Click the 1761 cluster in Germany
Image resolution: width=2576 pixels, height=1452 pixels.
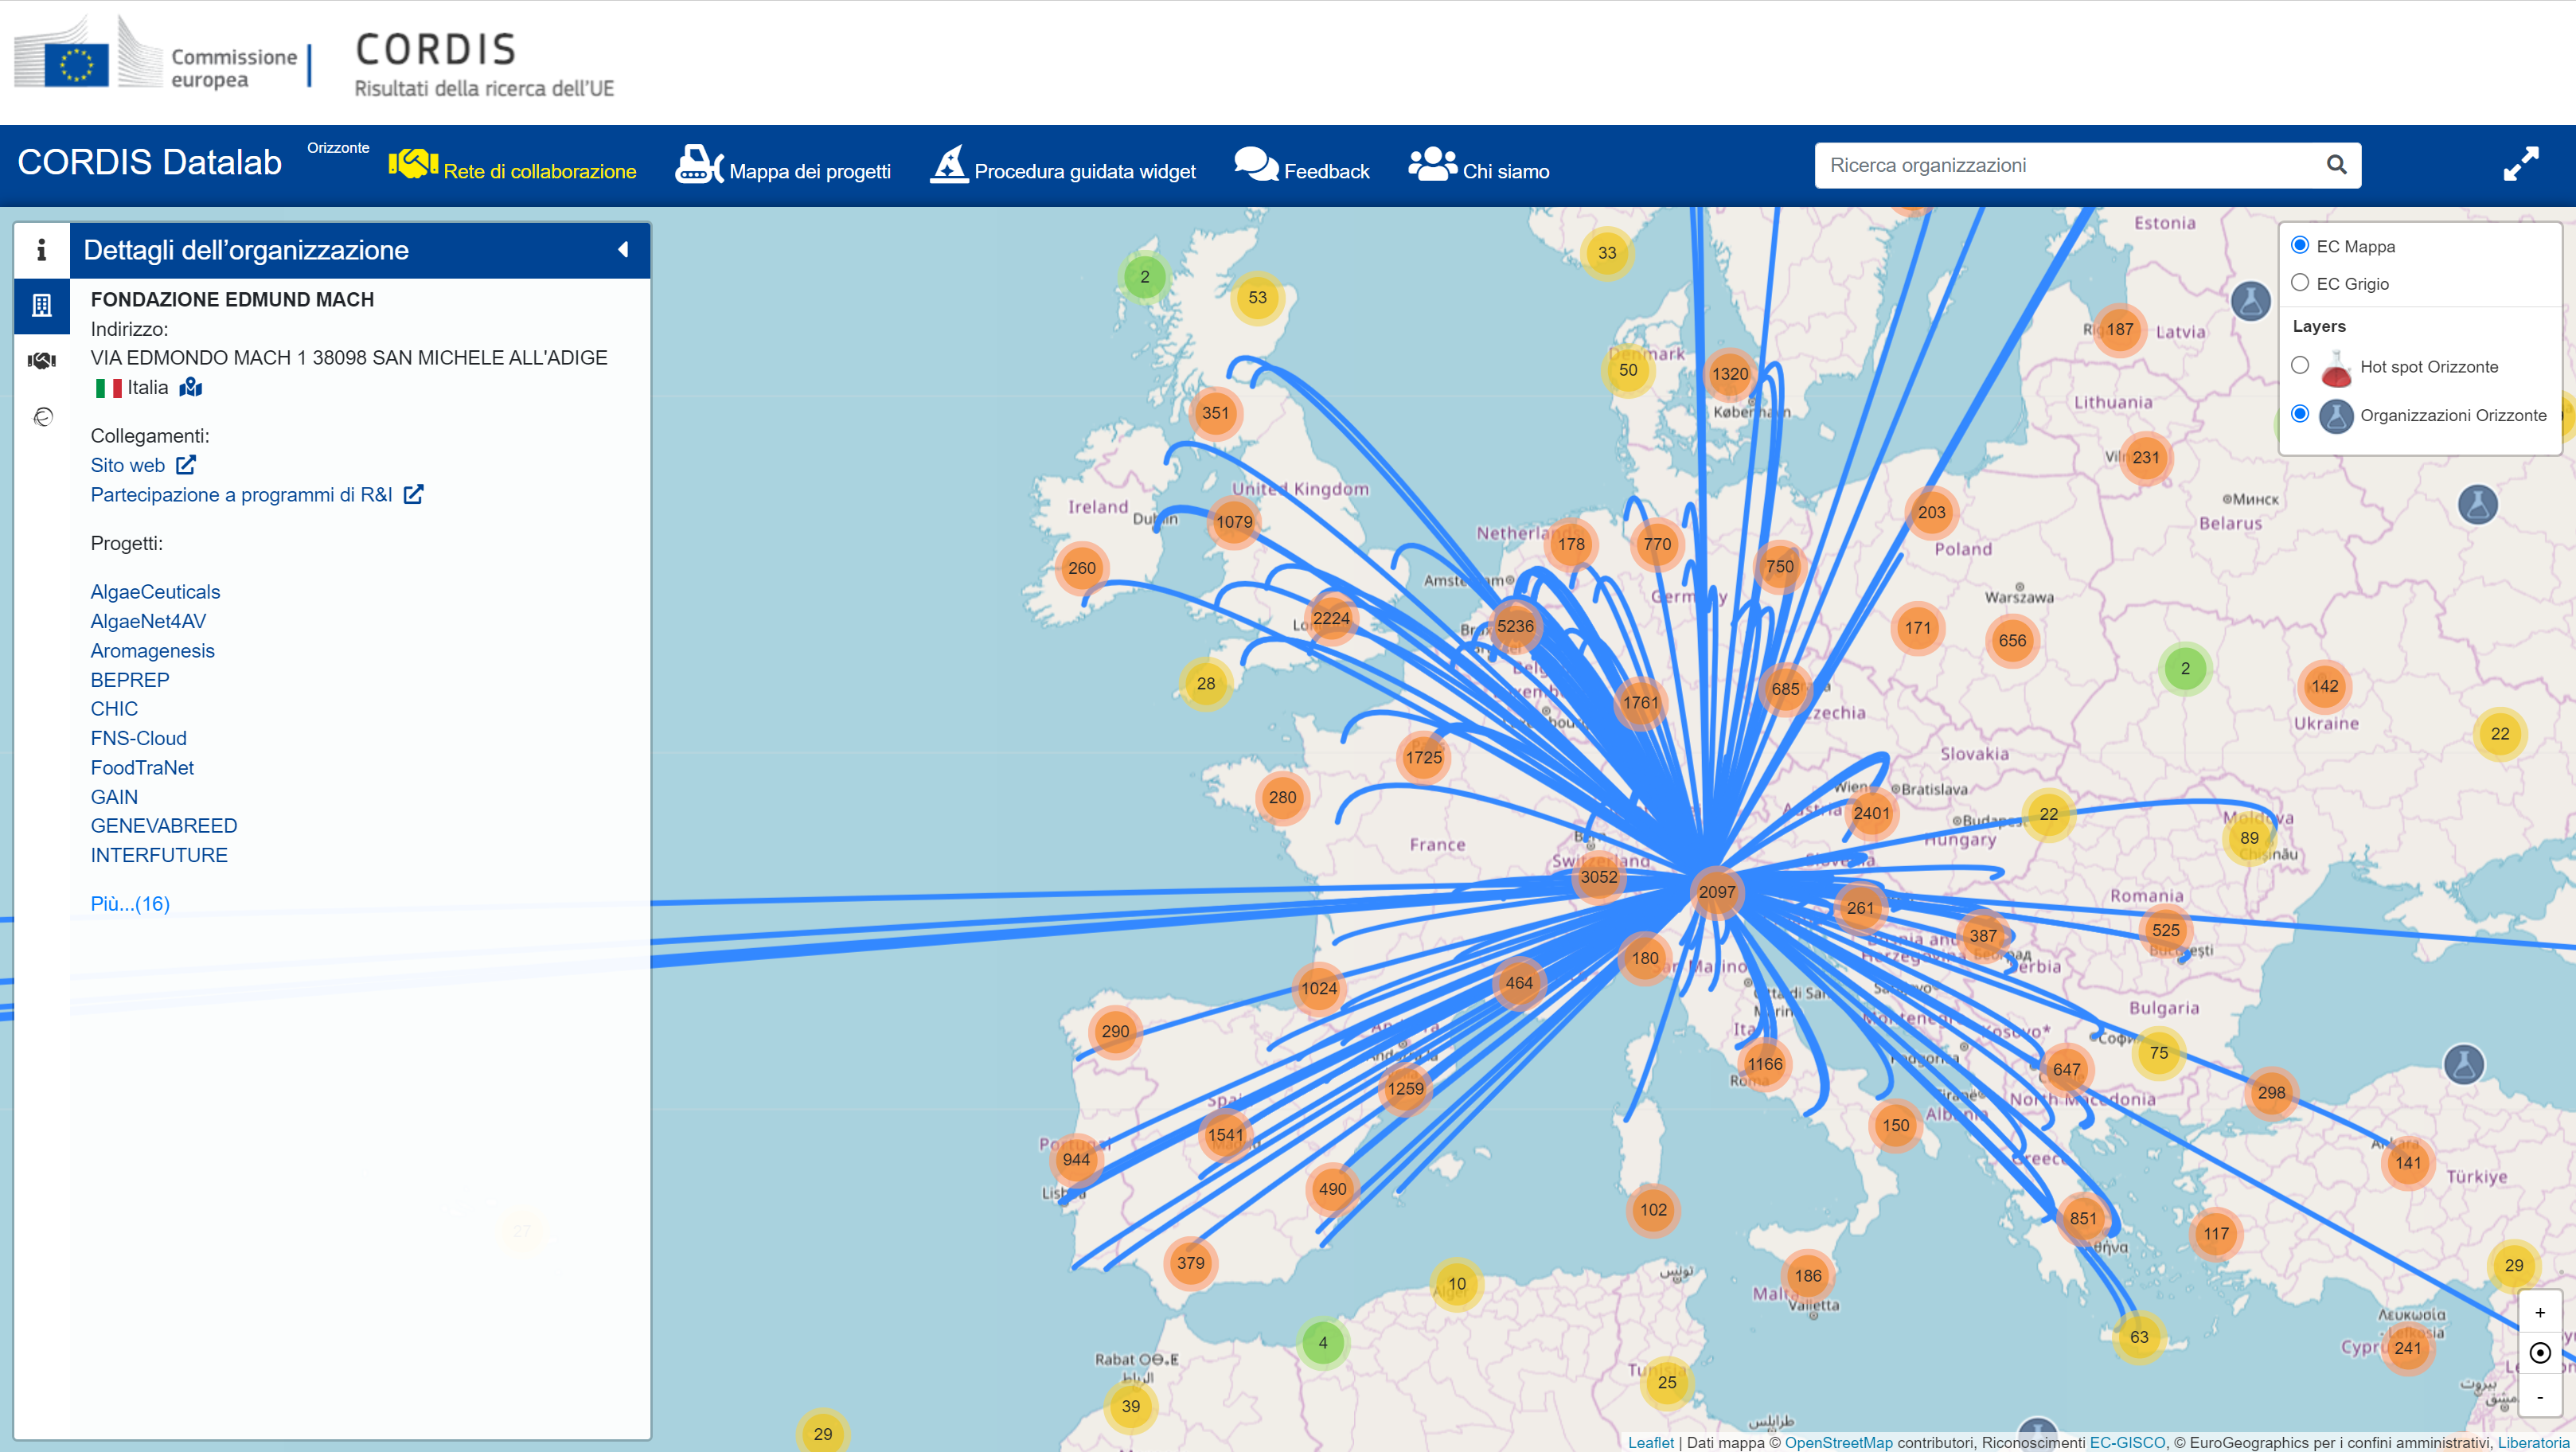coord(1640,702)
